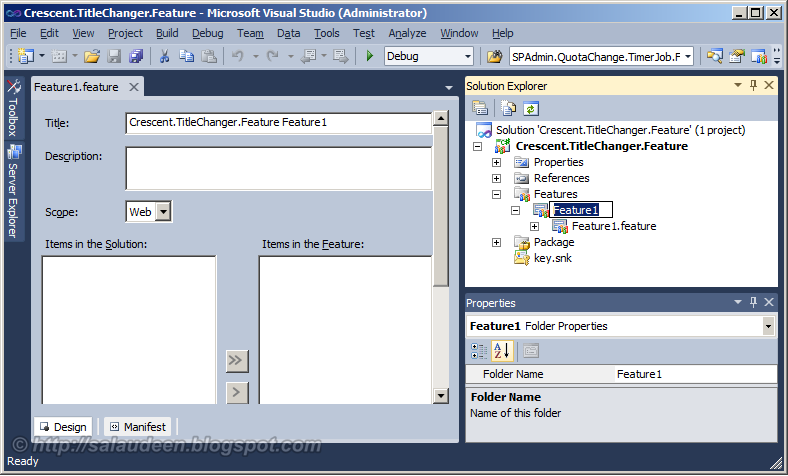This screenshot has width=788, height=476.
Task: Start debugging with green play icon
Action: pyautogui.click(x=370, y=56)
